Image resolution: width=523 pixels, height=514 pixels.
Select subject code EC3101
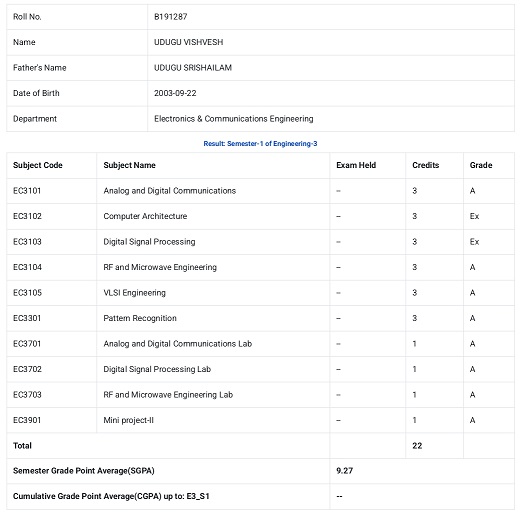pos(27,191)
